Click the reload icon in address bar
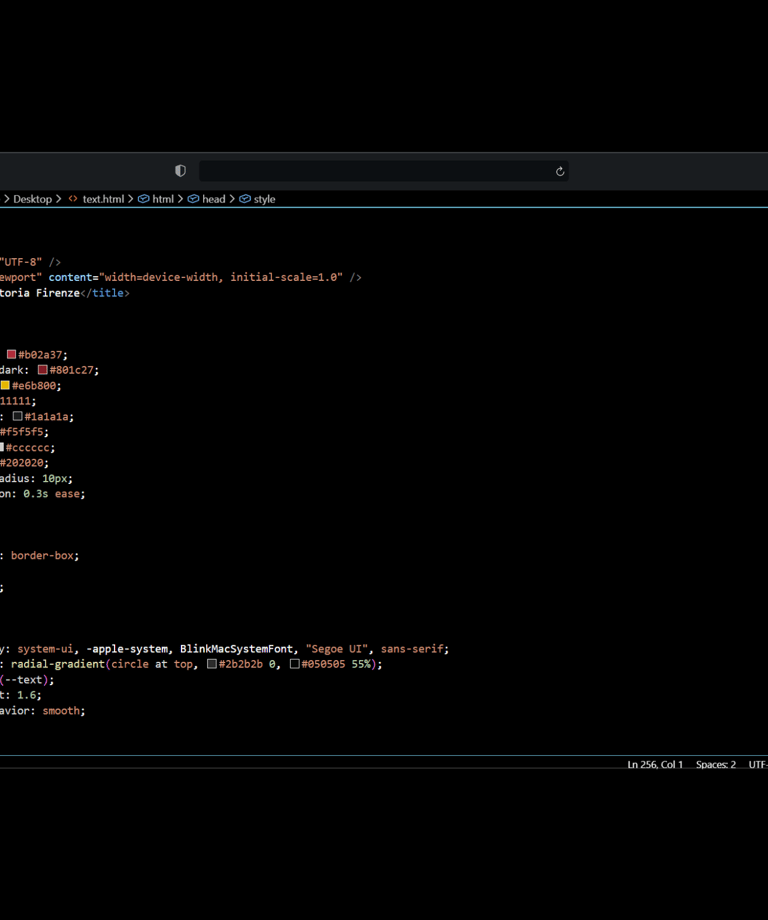Screen dimensions: 768x920 point(560,171)
